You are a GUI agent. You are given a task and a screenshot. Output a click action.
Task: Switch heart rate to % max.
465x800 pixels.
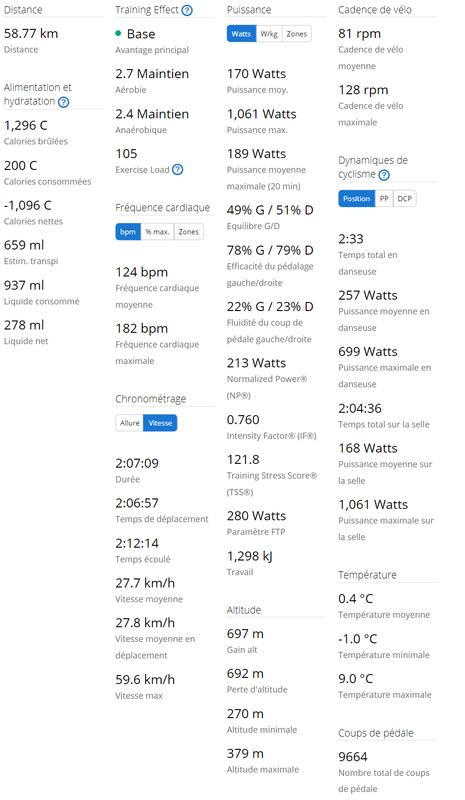[x=157, y=232]
